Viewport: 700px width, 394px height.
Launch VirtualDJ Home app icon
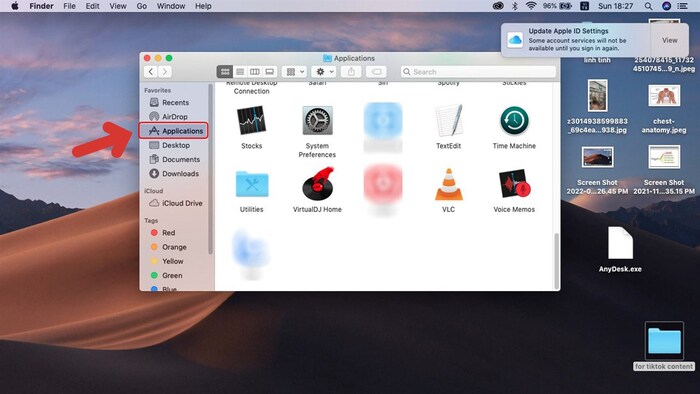[x=317, y=183]
